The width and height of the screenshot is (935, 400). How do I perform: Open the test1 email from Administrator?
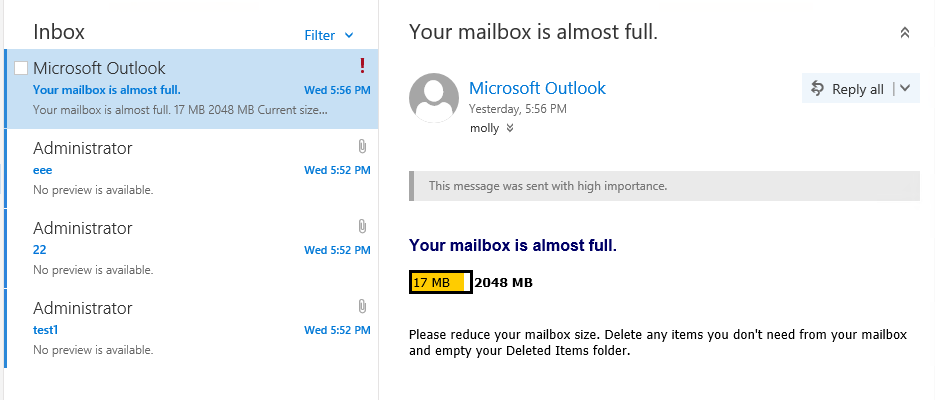191,328
